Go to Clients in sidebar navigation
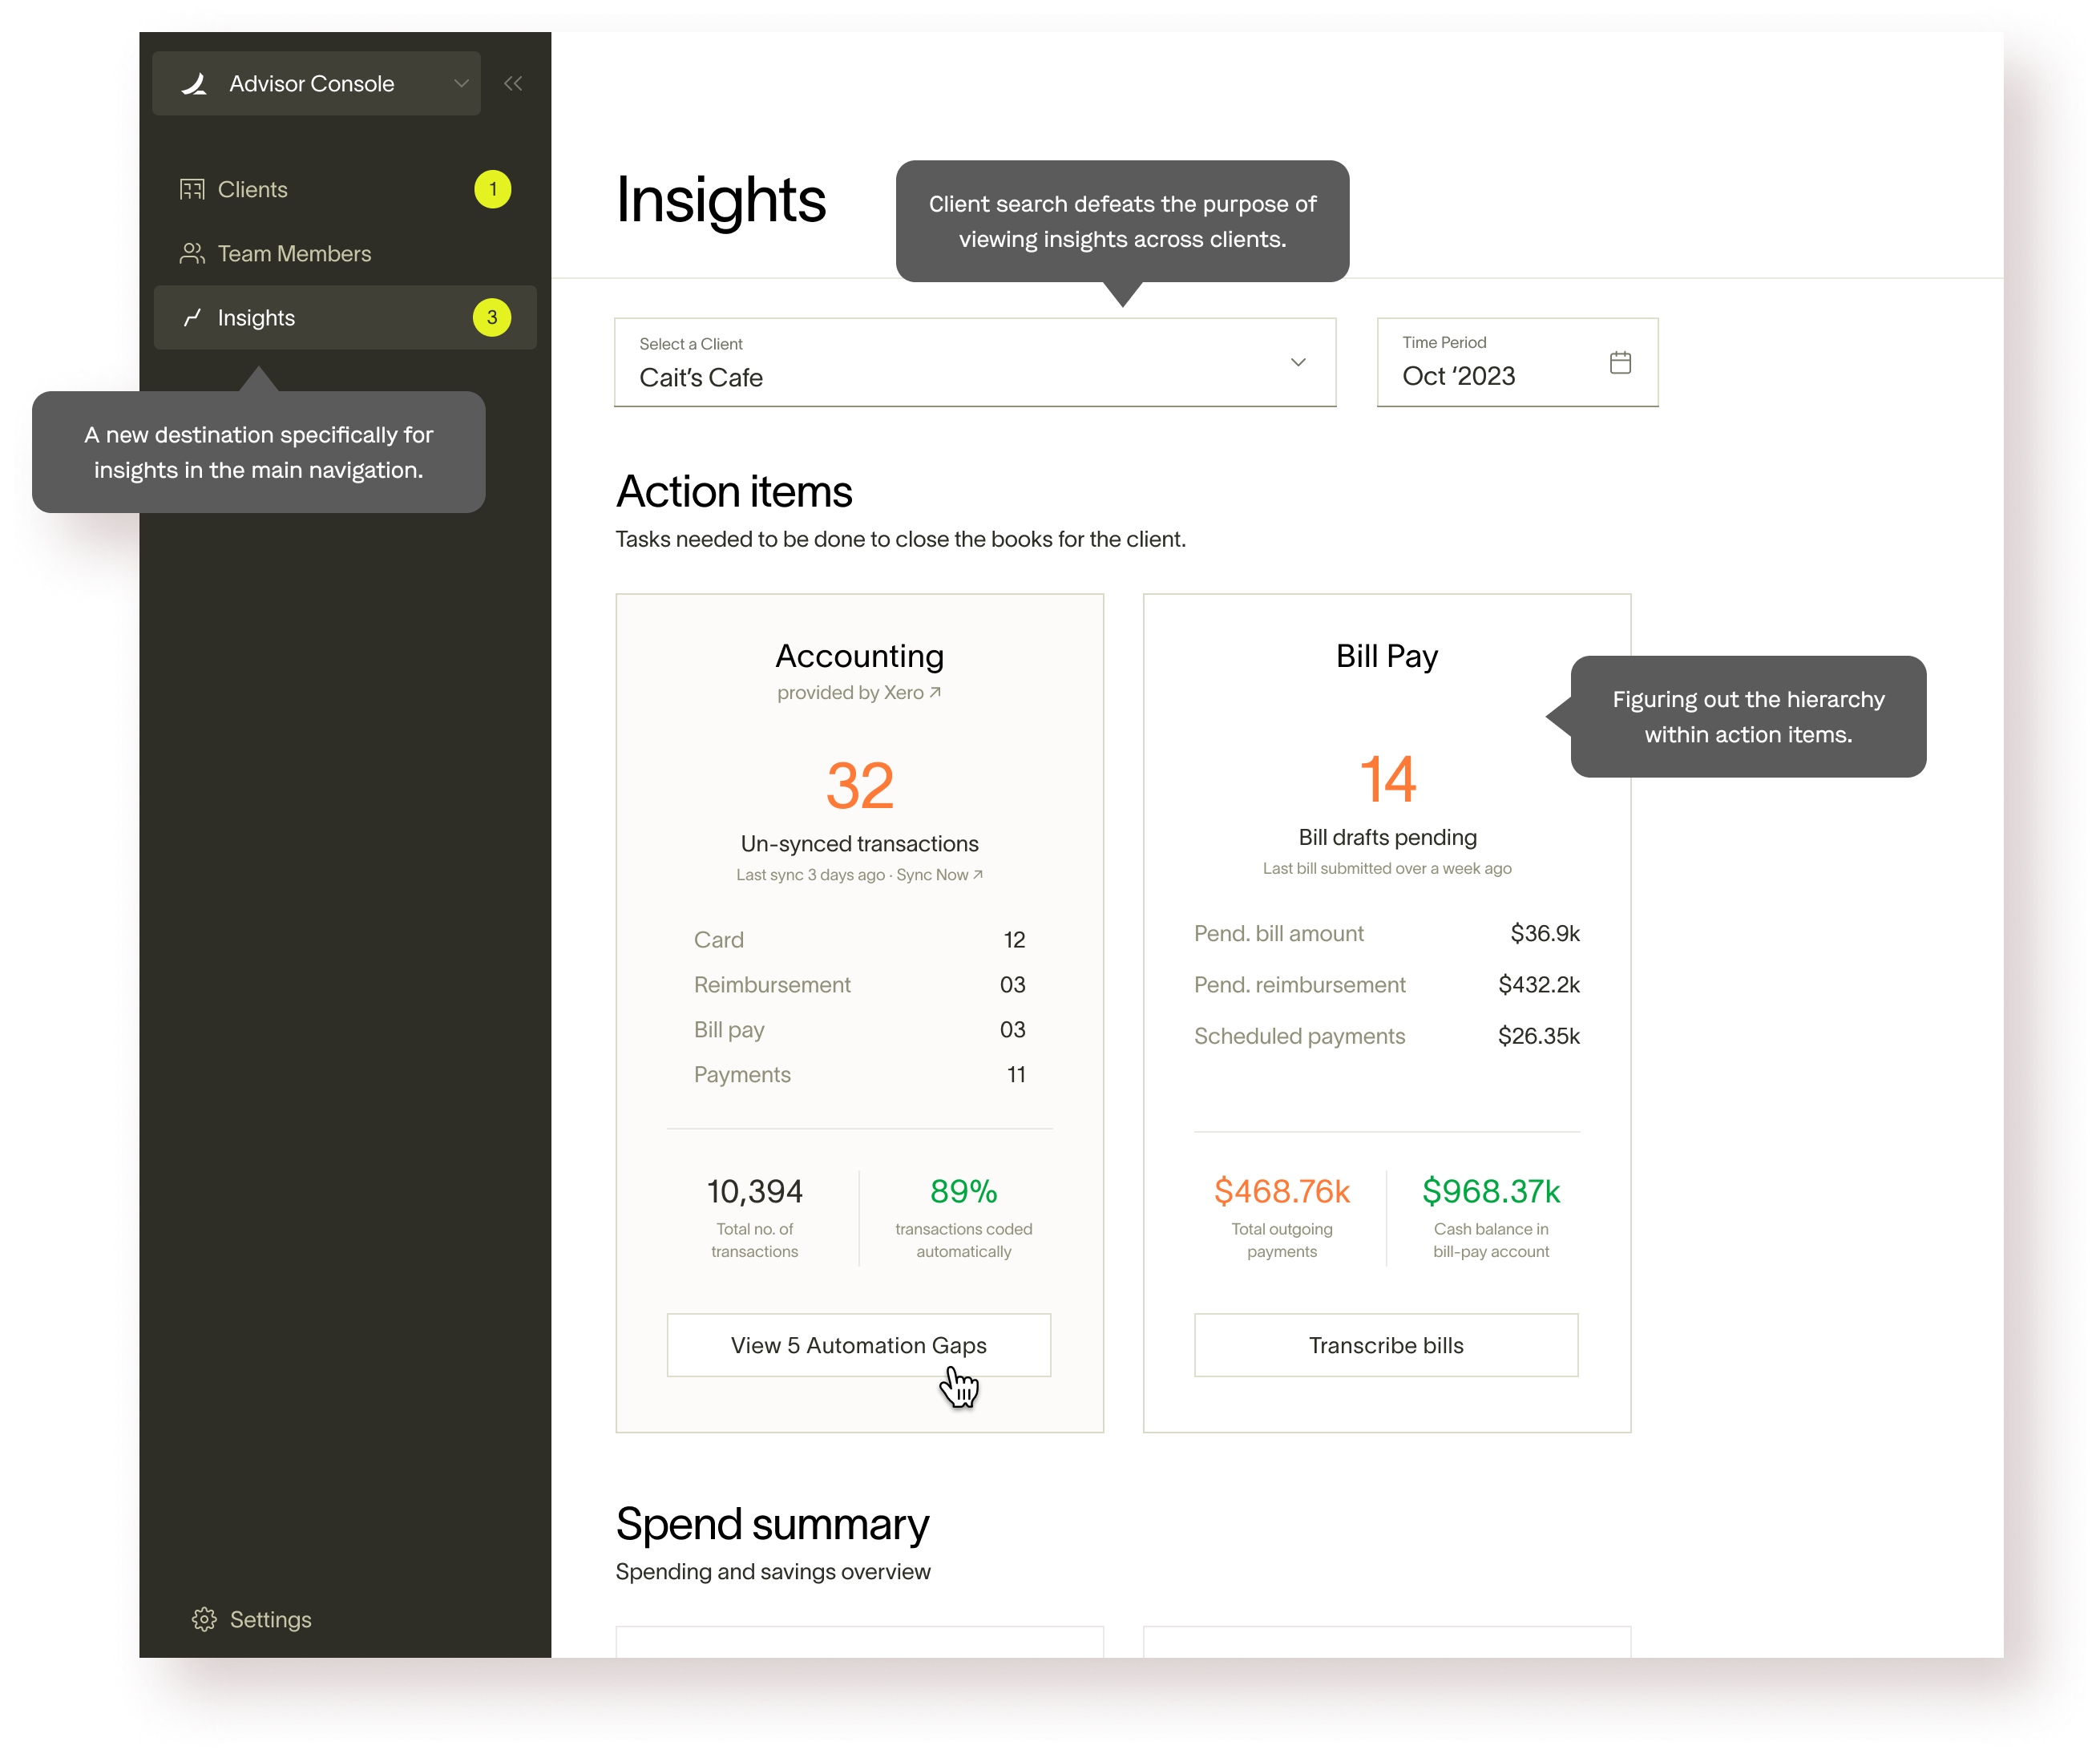The image size is (2100, 1754). click(253, 190)
